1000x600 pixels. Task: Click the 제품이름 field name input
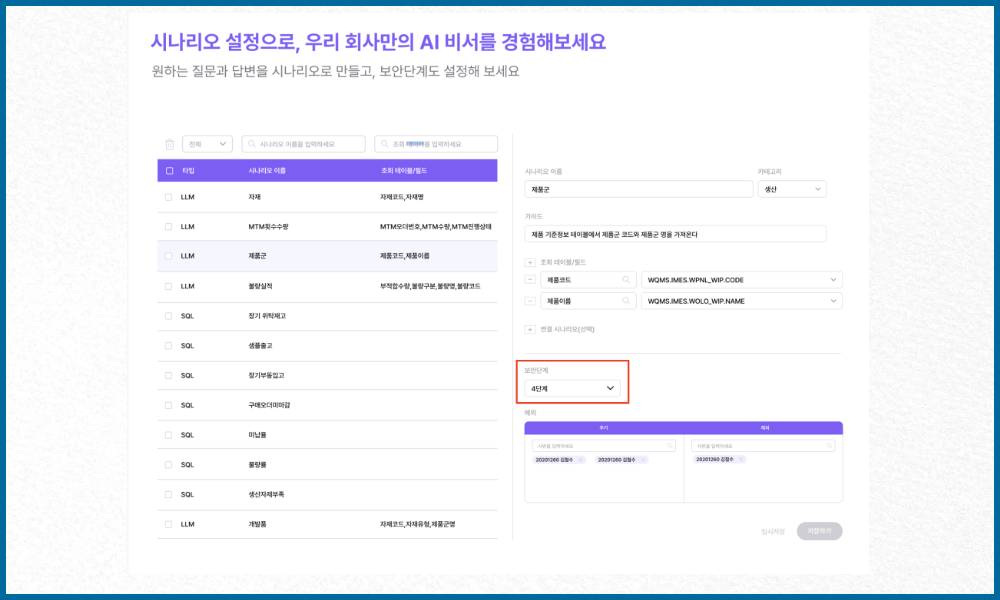tap(588, 301)
